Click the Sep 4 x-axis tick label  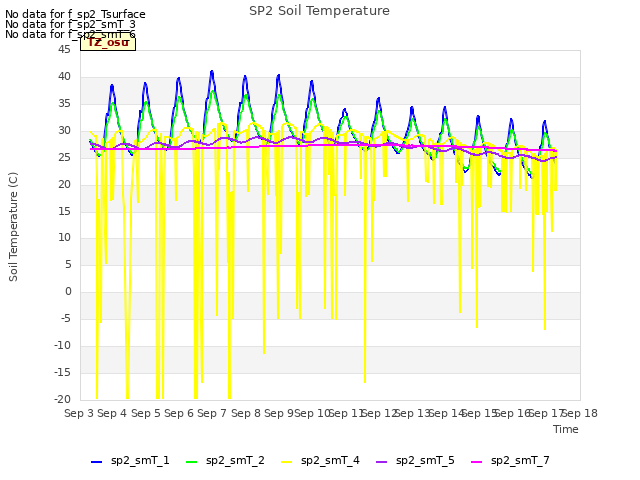(112, 413)
